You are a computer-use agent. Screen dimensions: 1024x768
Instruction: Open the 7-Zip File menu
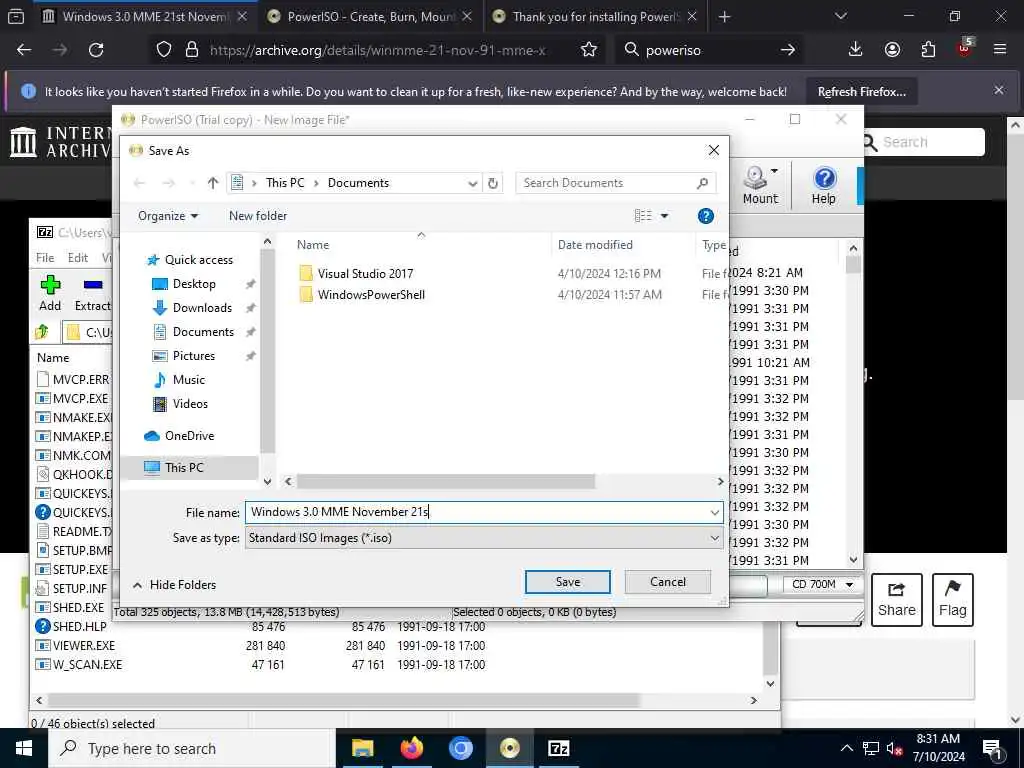tap(45, 258)
